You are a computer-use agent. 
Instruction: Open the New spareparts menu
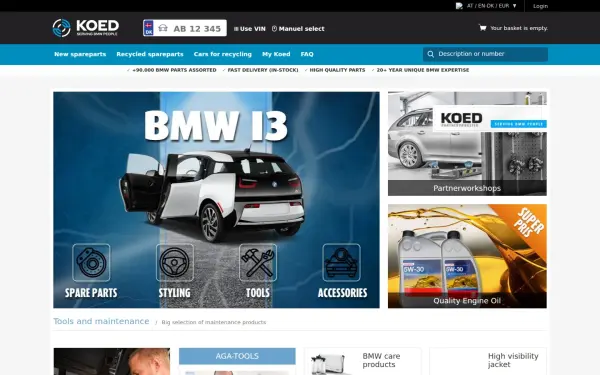[x=80, y=54]
